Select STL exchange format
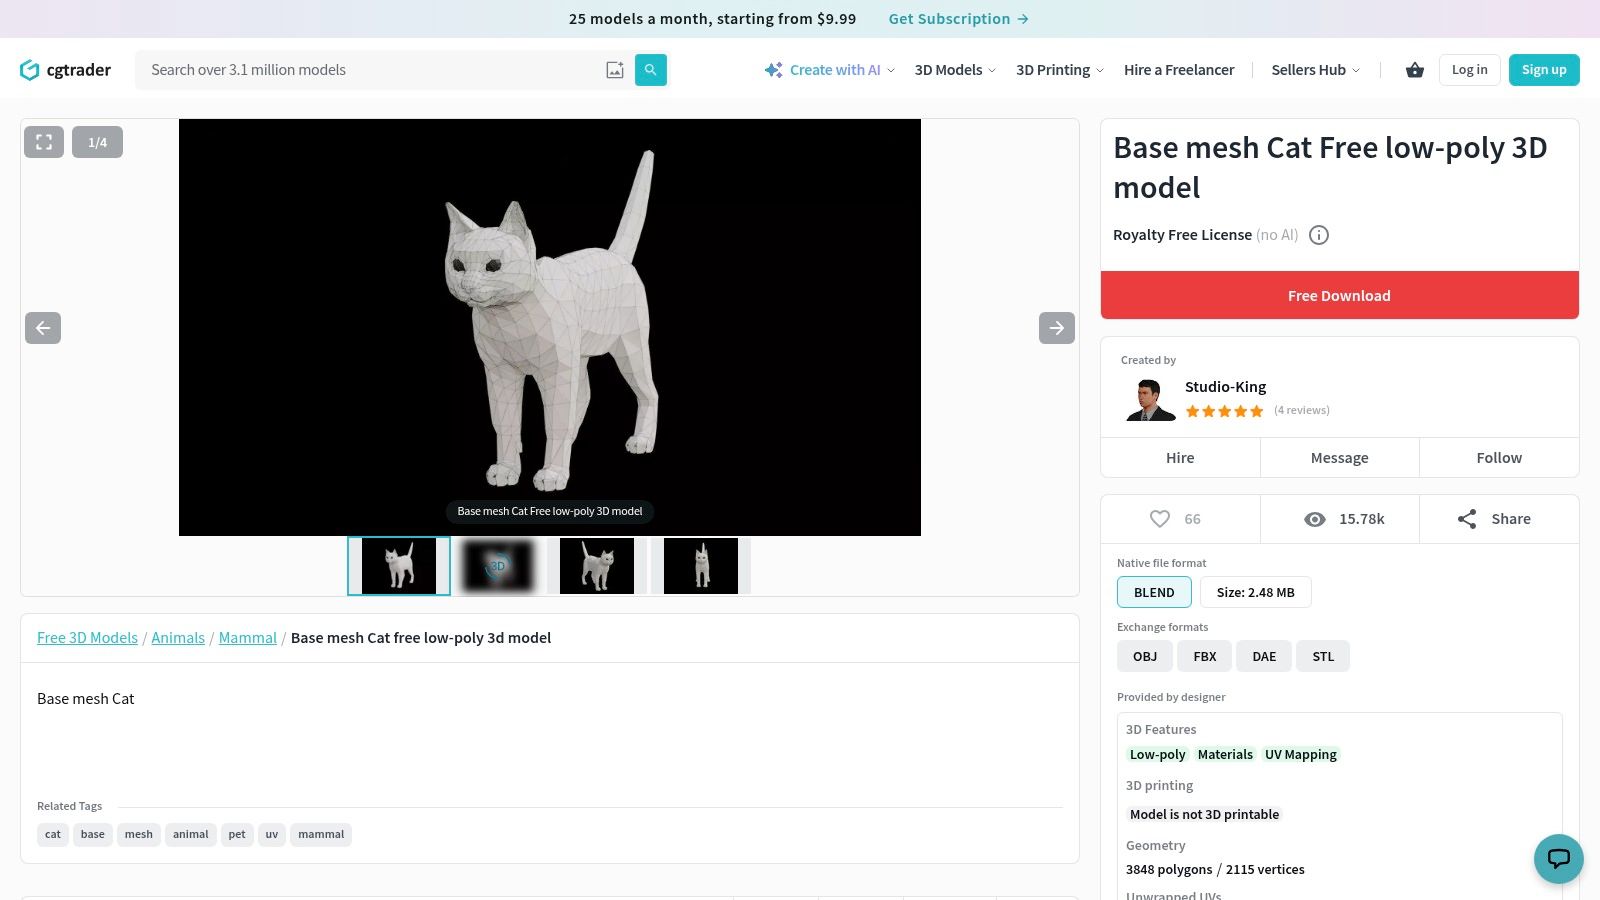1600x900 pixels. coord(1323,656)
